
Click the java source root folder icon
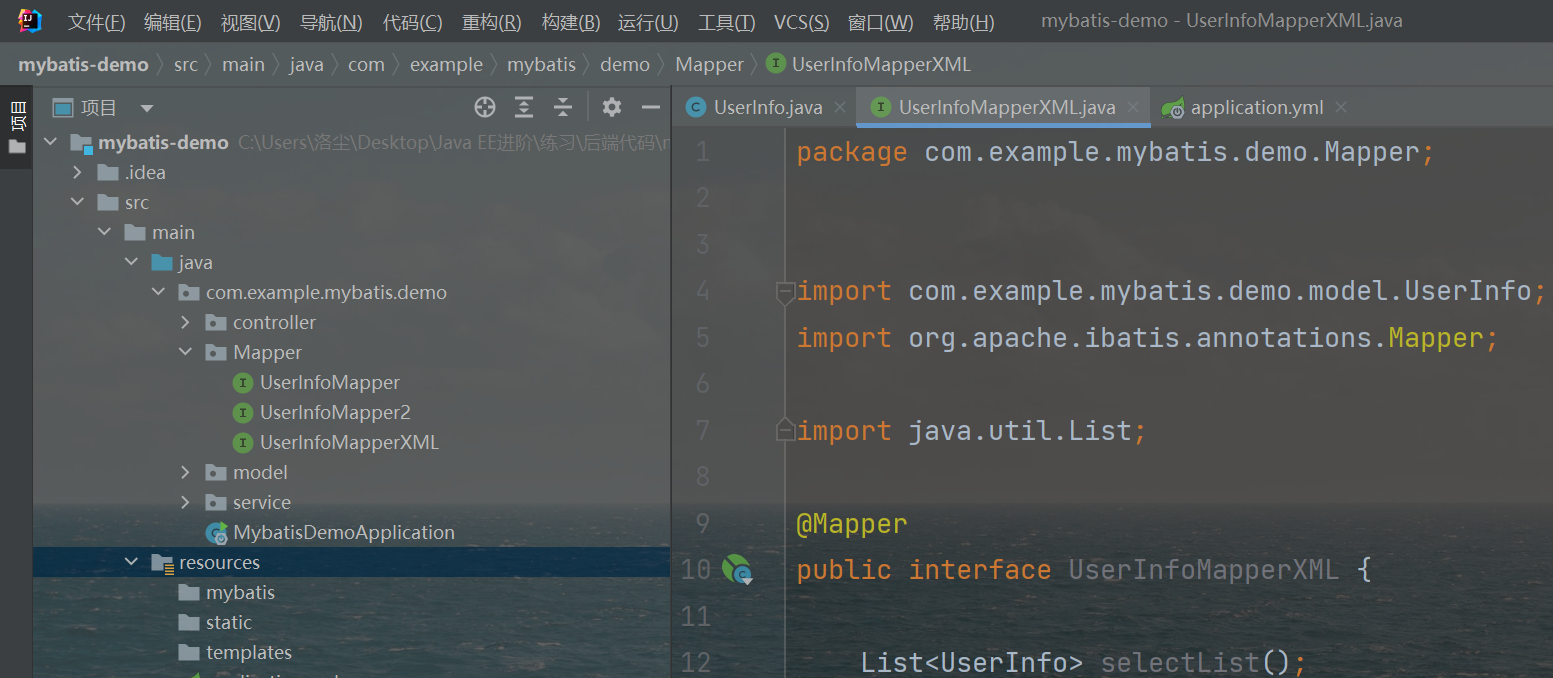(x=162, y=262)
